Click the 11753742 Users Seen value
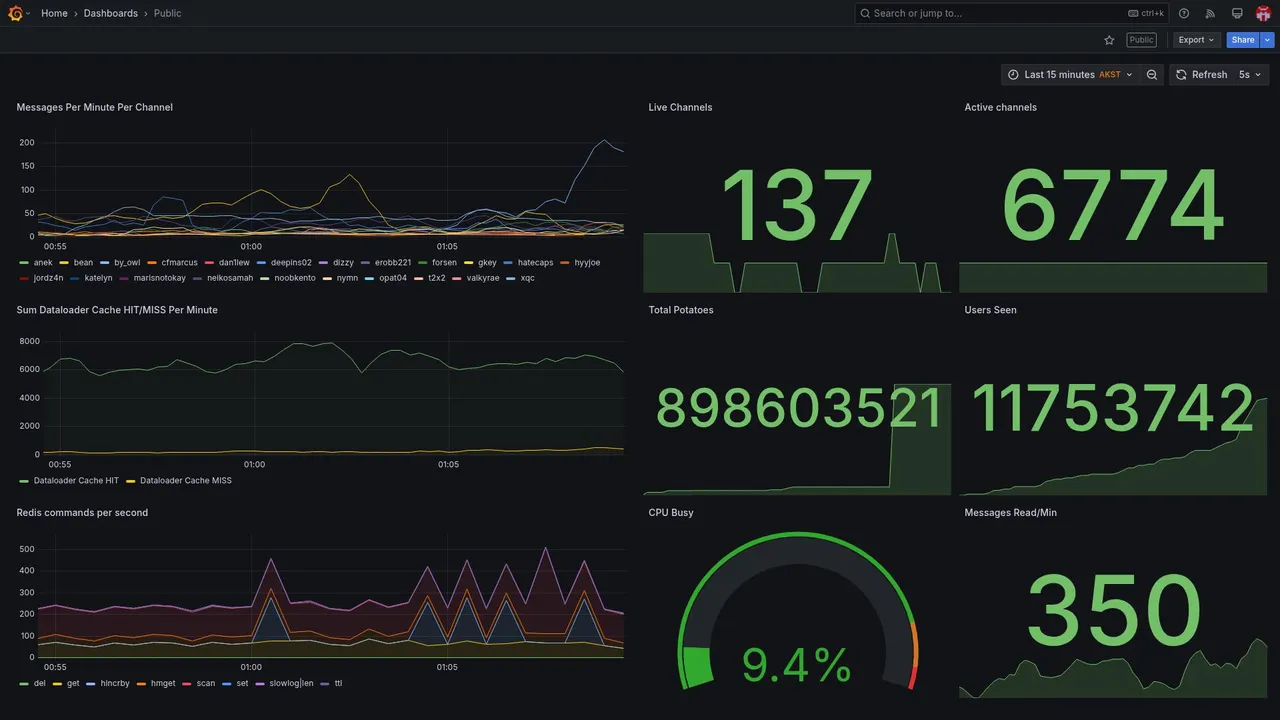This screenshot has height=720, width=1280. point(1113,410)
